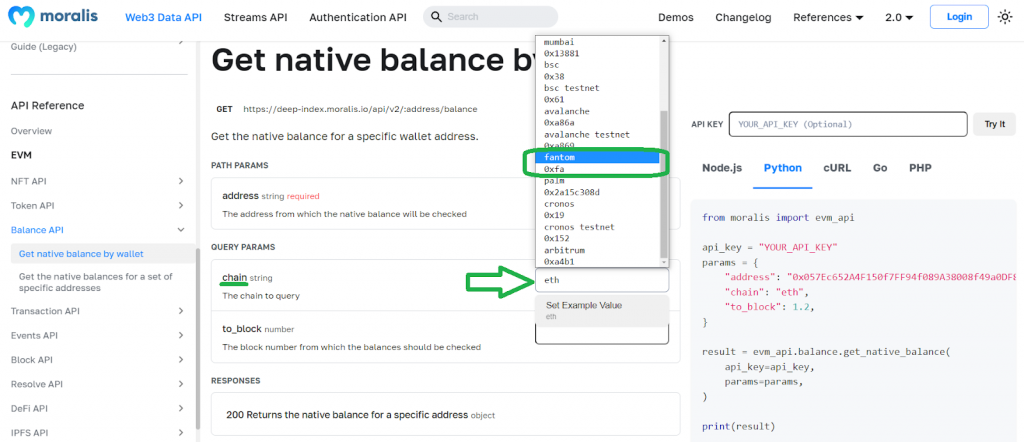This screenshot has width=1024, height=442.
Task: Click the chain list scrollbar thumb
Action: 664,184
